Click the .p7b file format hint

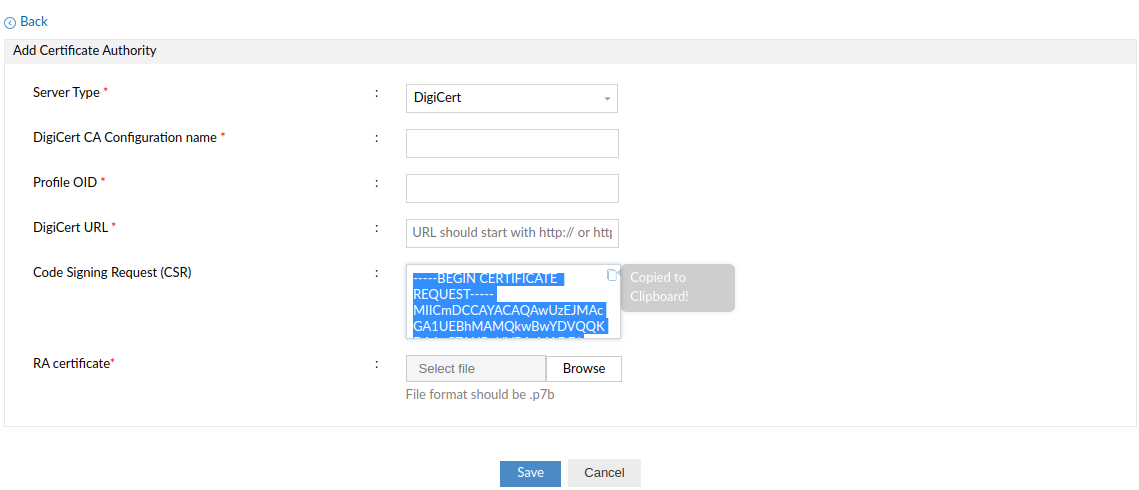tap(479, 395)
